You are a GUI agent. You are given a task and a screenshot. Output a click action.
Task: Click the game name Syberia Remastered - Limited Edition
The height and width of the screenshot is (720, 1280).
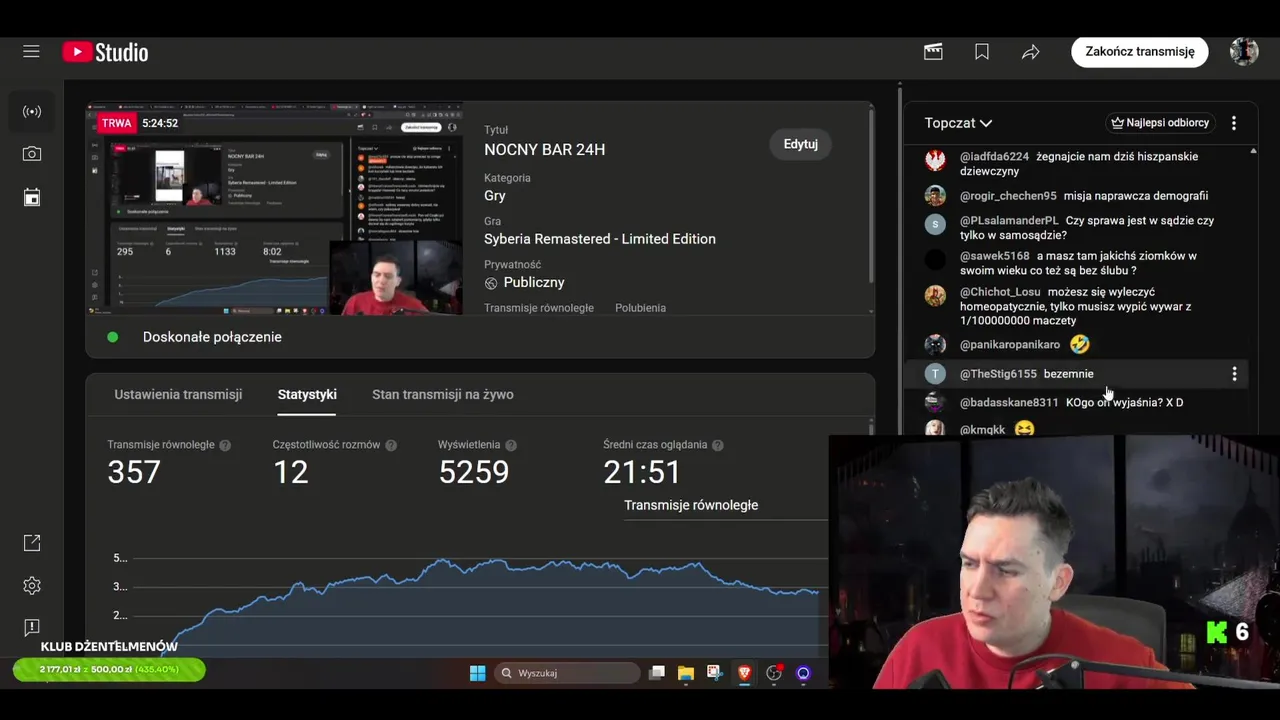click(x=600, y=239)
